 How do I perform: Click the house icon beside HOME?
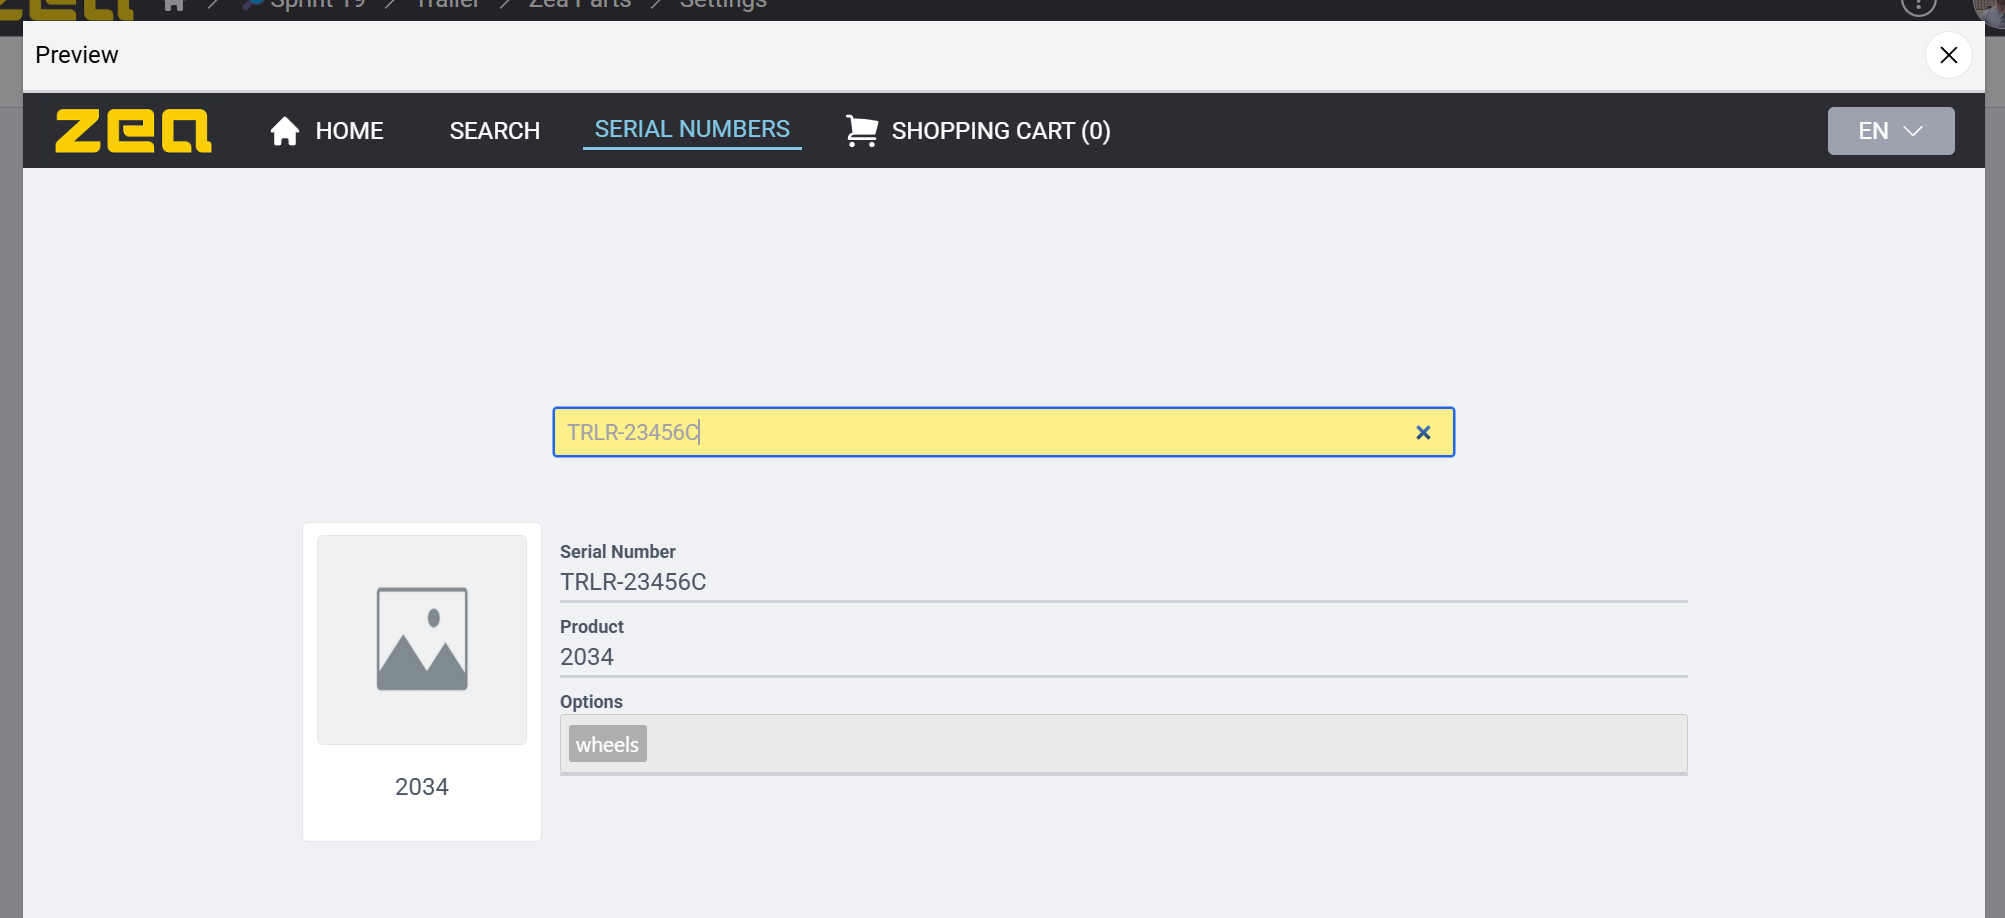[285, 131]
